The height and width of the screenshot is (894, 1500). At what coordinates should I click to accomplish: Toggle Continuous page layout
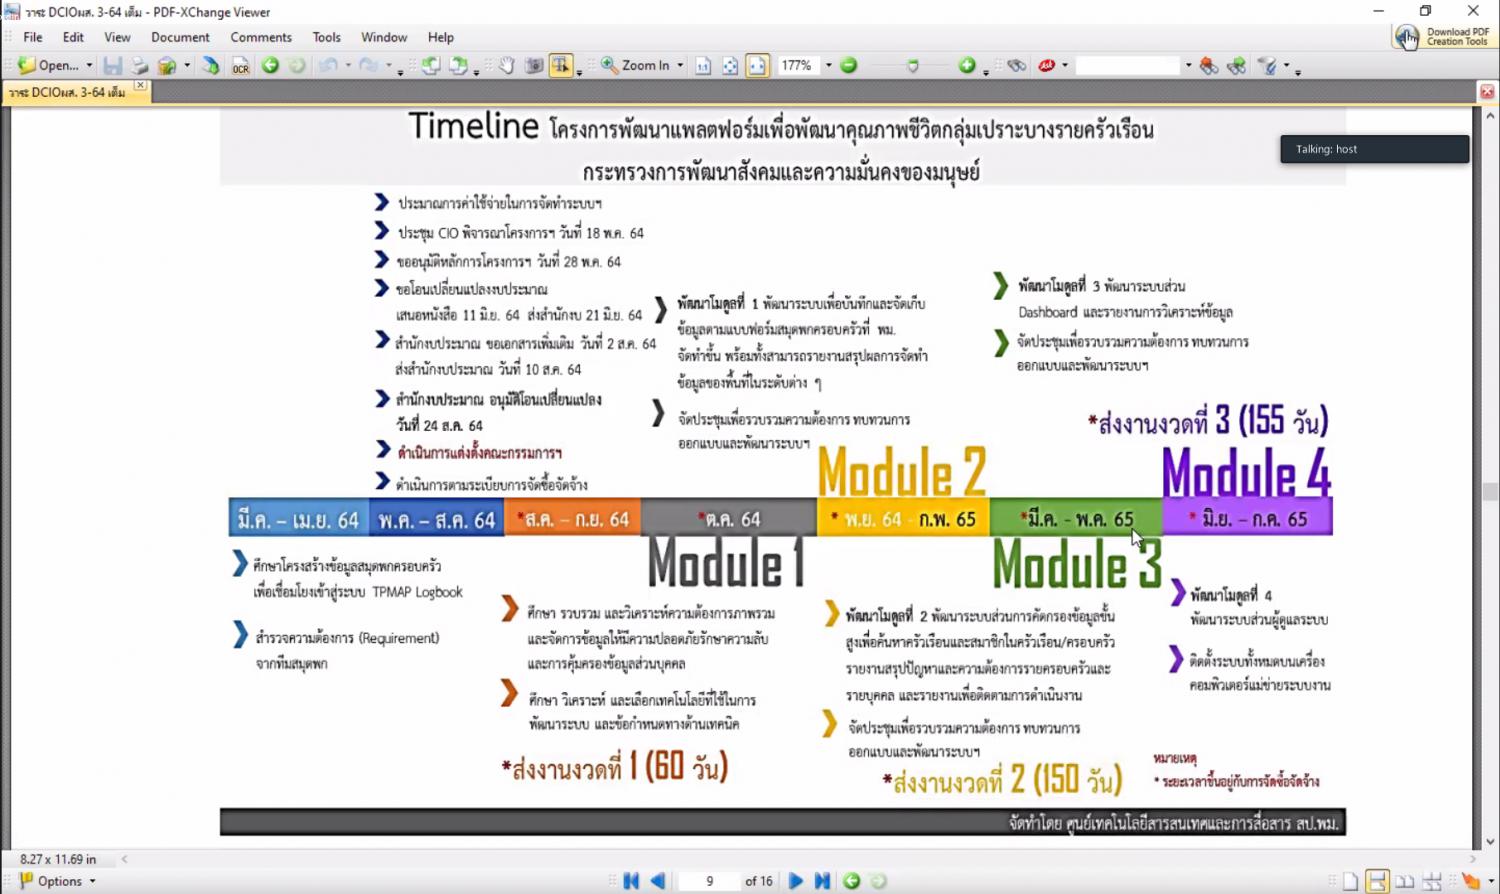click(x=1377, y=881)
